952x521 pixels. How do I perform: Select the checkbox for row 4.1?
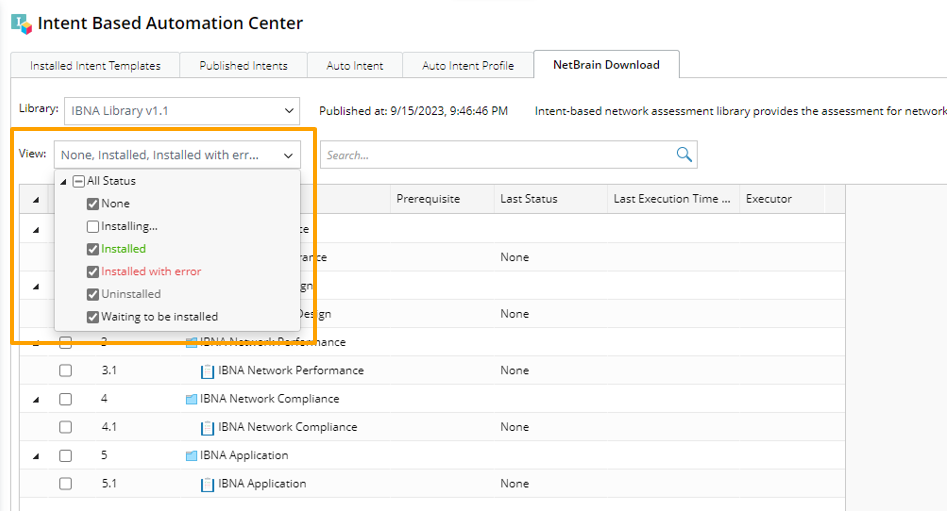coord(65,427)
